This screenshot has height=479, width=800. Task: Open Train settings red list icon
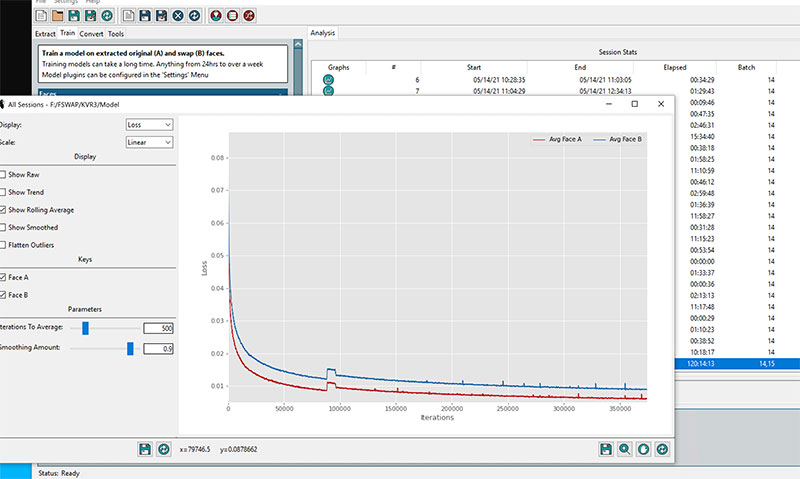(x=232, y=16)
